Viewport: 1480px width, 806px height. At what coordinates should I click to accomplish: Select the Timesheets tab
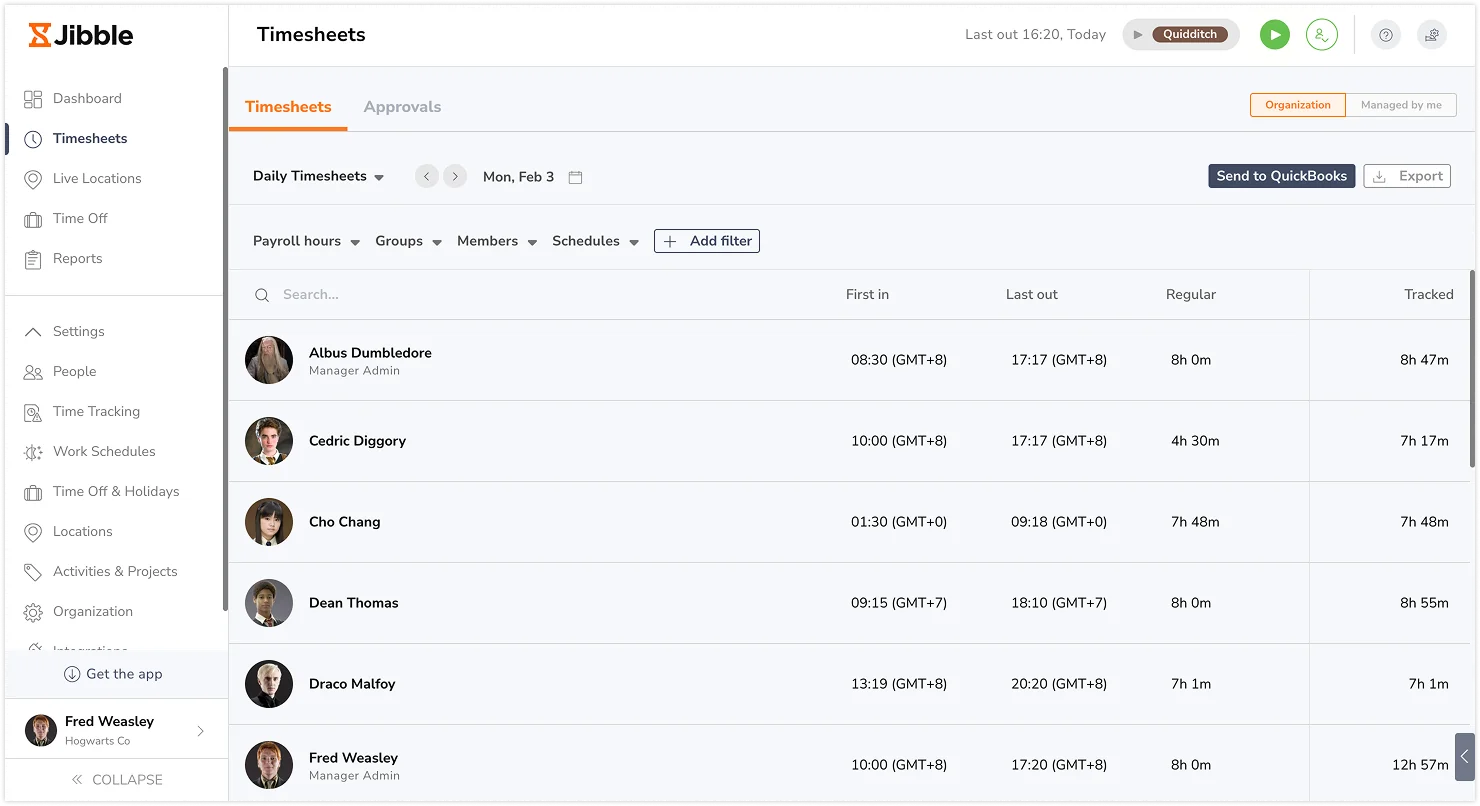click(x=288, y=107)
